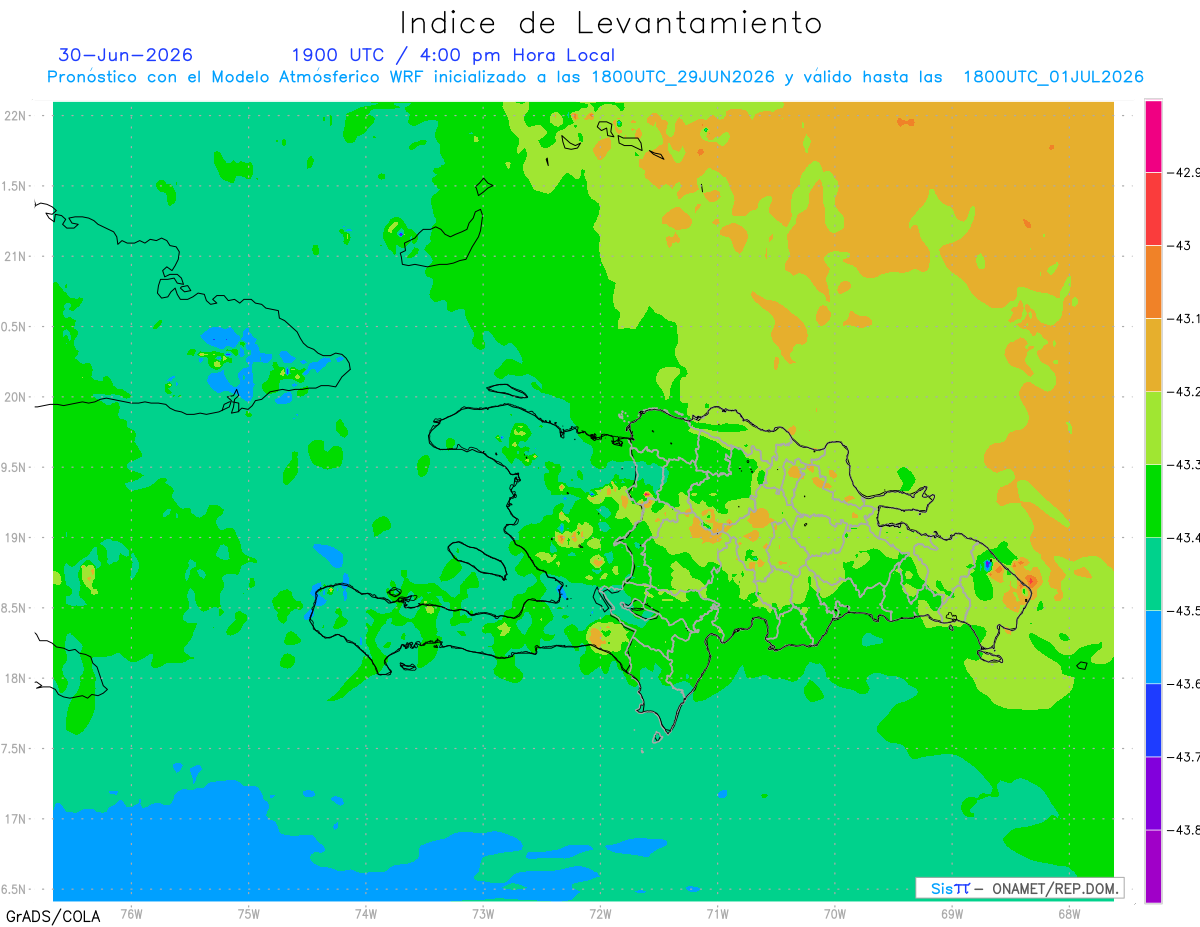Image resolution: width=1200 pixels, height=927 pixels.
Task: Click the '71W' longitude label
Action: pyautogui.click(x=717, y=913)
